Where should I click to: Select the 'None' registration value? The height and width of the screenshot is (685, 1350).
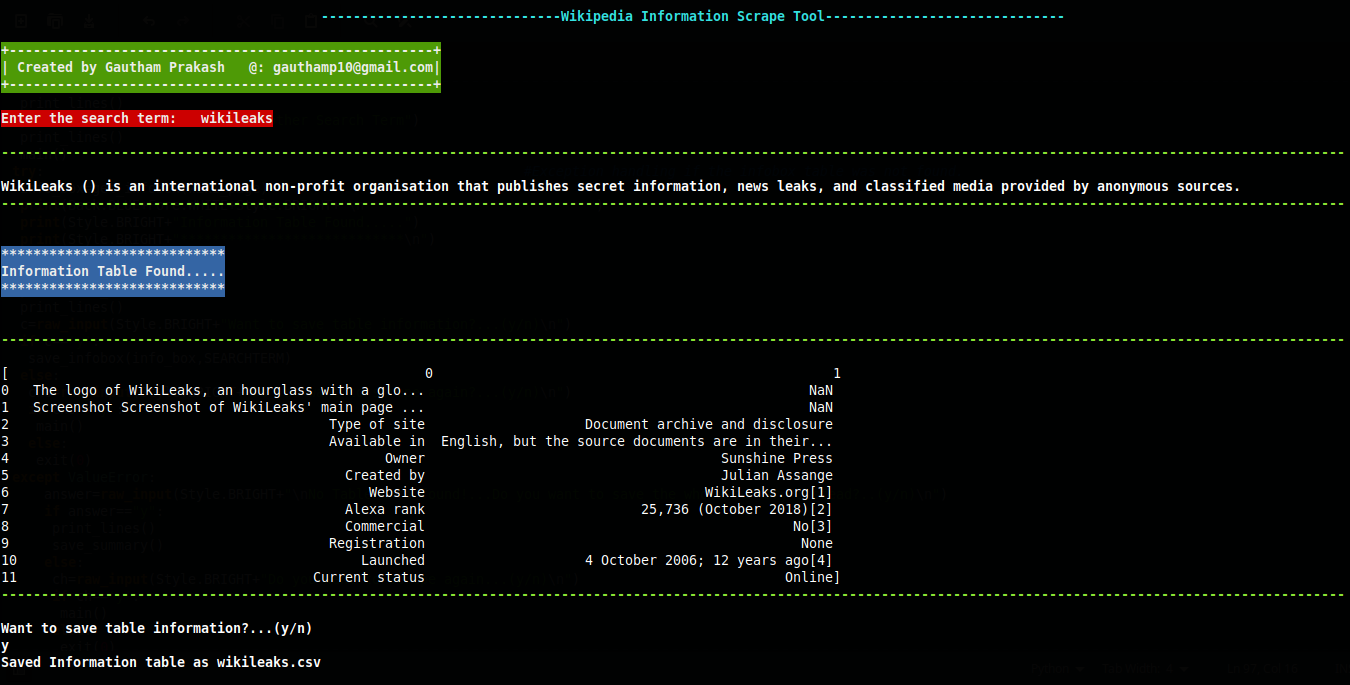tap(817, 543)
